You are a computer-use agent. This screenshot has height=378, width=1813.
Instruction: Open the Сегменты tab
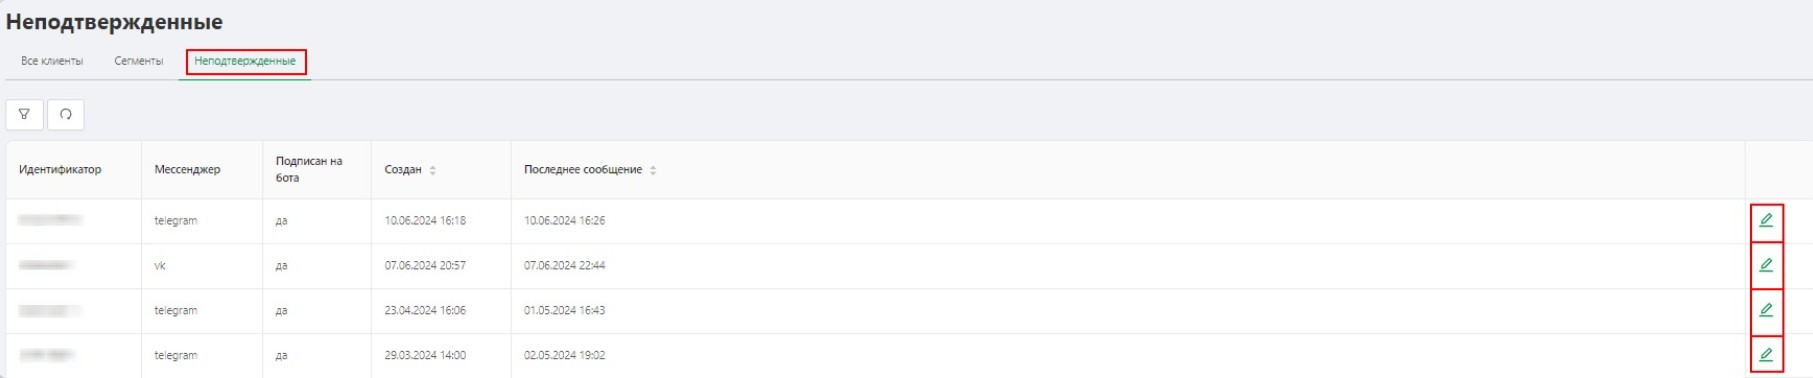pyautogui.click(x=138, y=61)
